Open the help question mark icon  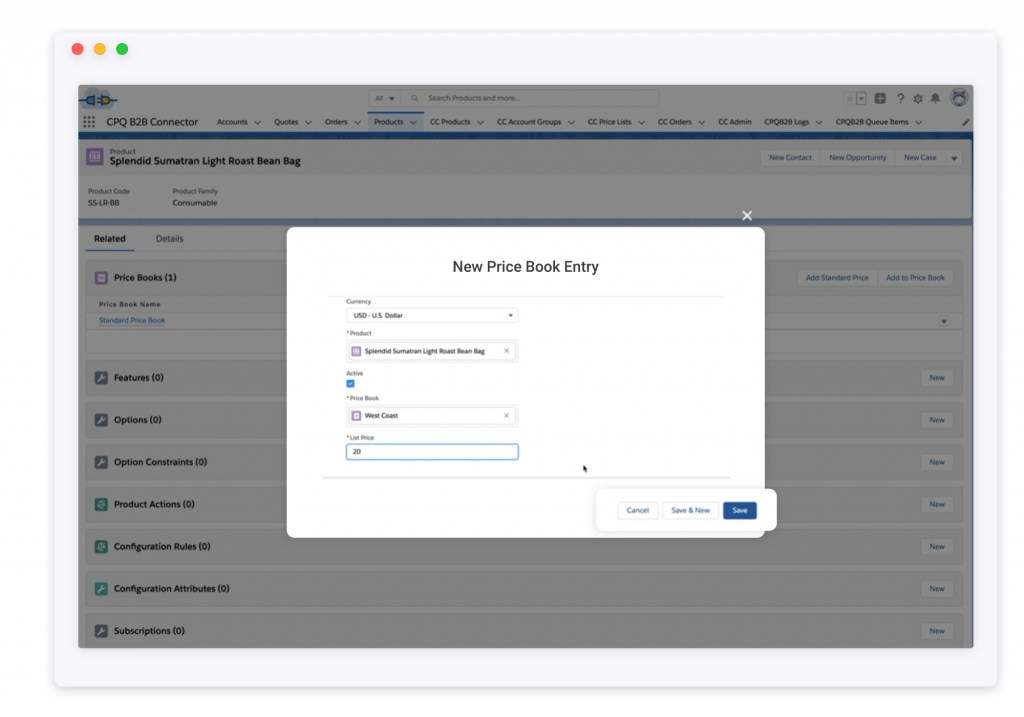[x=901, y=99]
